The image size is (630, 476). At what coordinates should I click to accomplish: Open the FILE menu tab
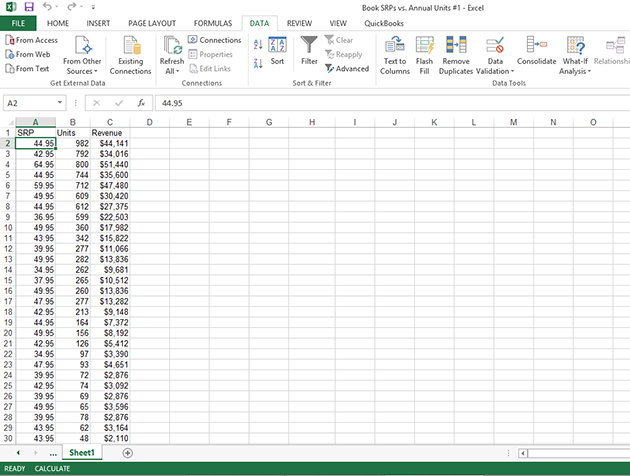tap(18, 22)
